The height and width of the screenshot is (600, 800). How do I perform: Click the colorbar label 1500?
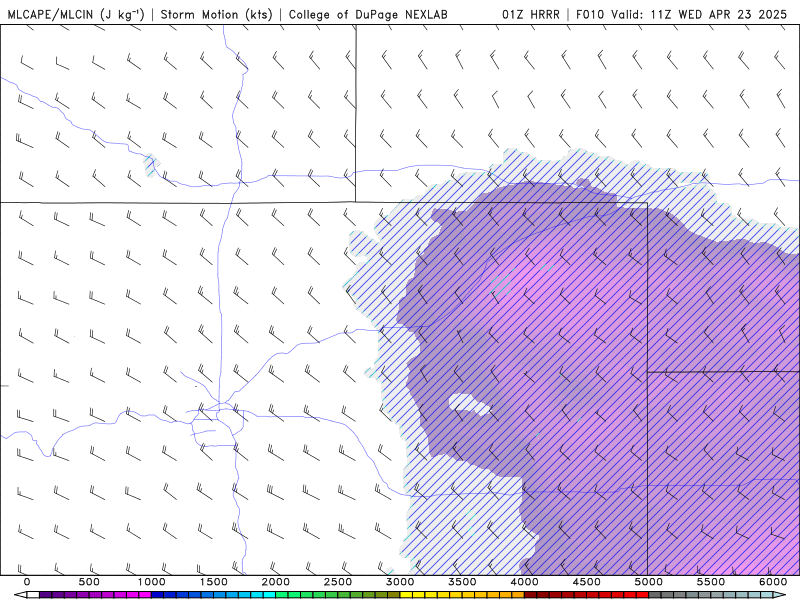(x=214, y=582)
